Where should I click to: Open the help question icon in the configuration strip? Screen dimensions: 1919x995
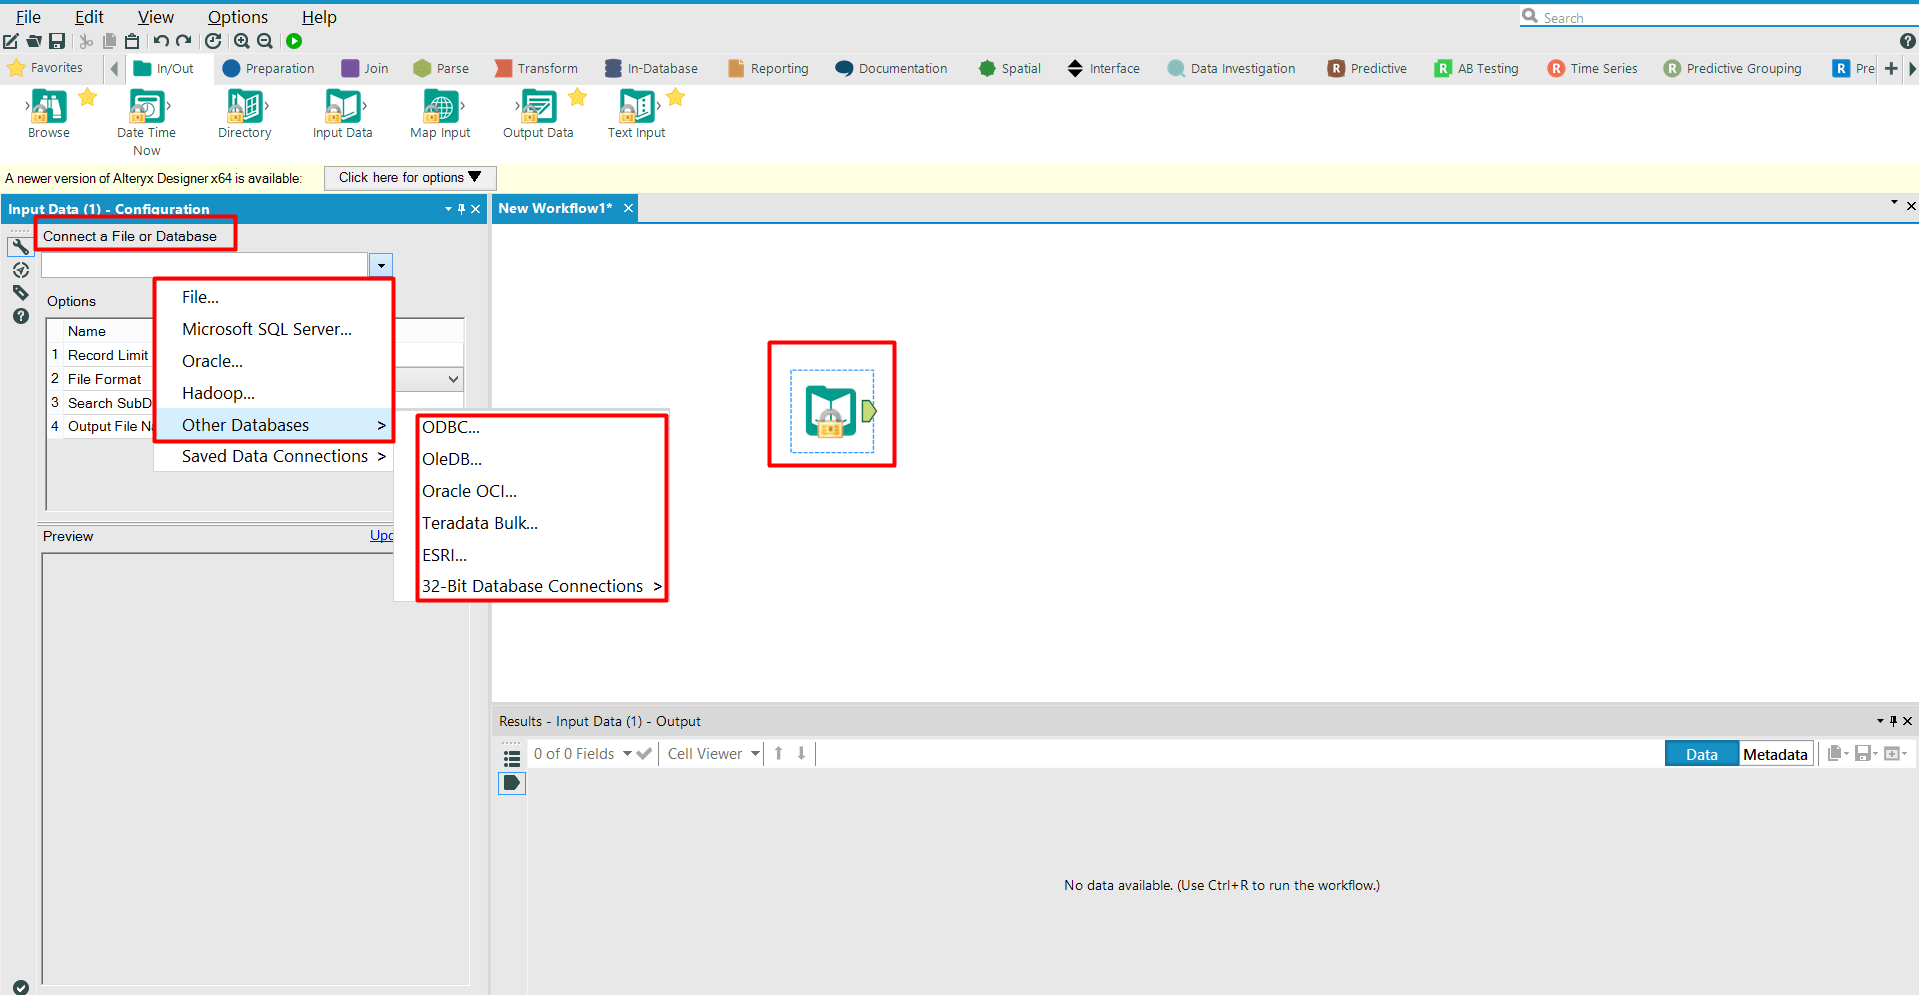[20, 316]
